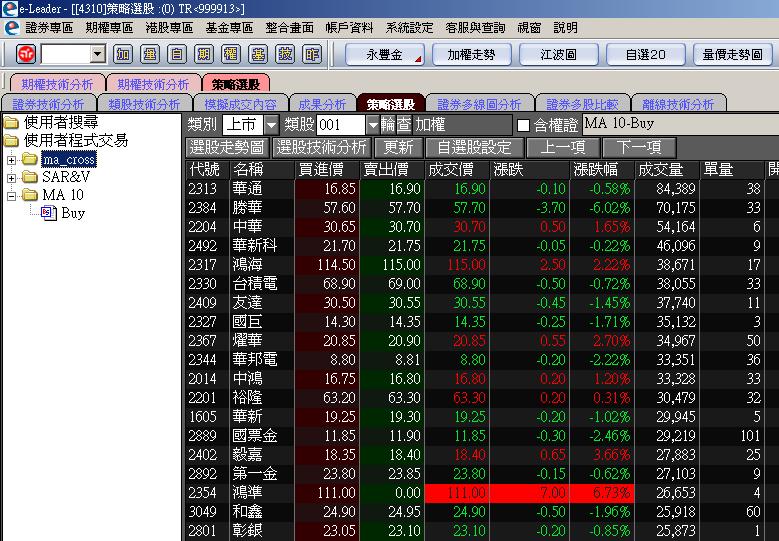The width and height of the screenshot is (779, 541).
Task: Open the 永豐金 button dropdown
Action: [418, 60]
